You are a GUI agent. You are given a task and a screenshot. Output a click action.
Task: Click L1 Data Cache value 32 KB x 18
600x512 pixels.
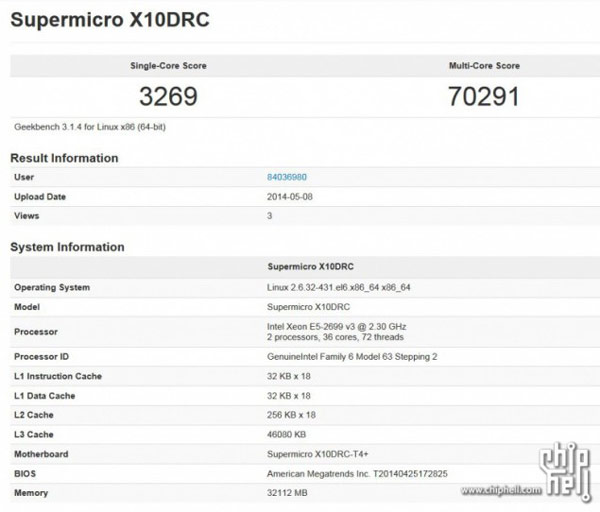[289, 396]
